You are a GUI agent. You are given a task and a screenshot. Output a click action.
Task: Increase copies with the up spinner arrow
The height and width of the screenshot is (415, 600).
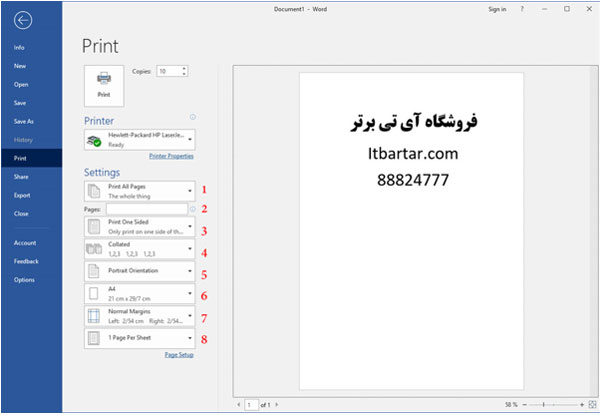(184, 68)
